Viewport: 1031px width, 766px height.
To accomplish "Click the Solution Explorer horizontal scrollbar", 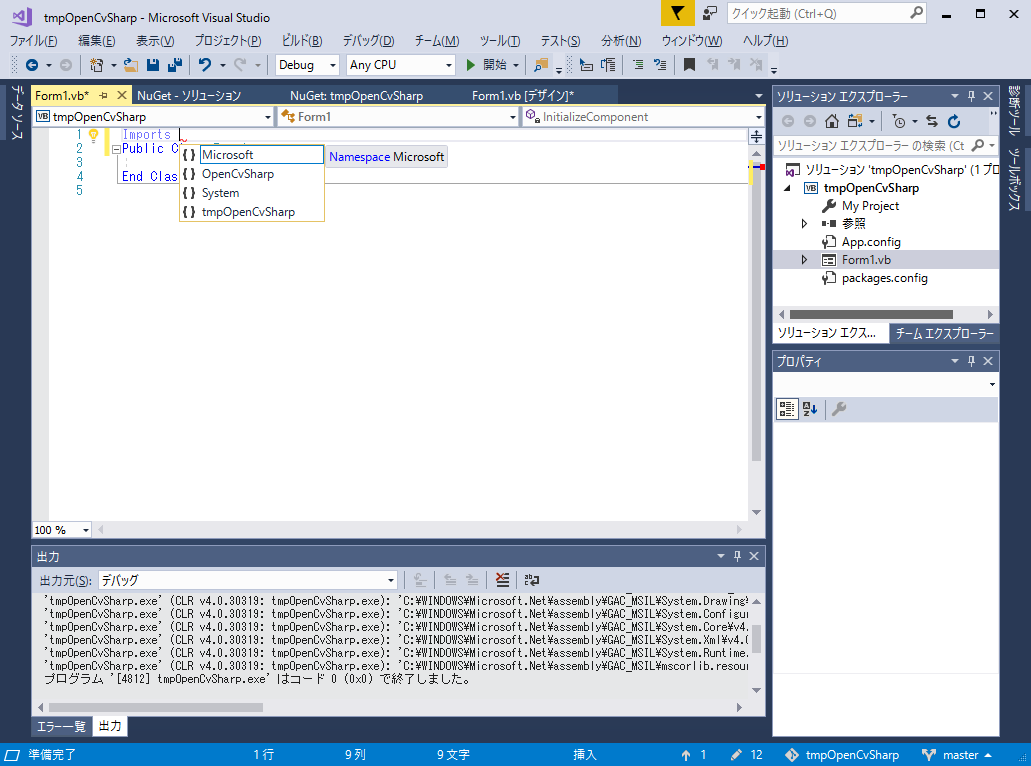I will pos(871,314).
